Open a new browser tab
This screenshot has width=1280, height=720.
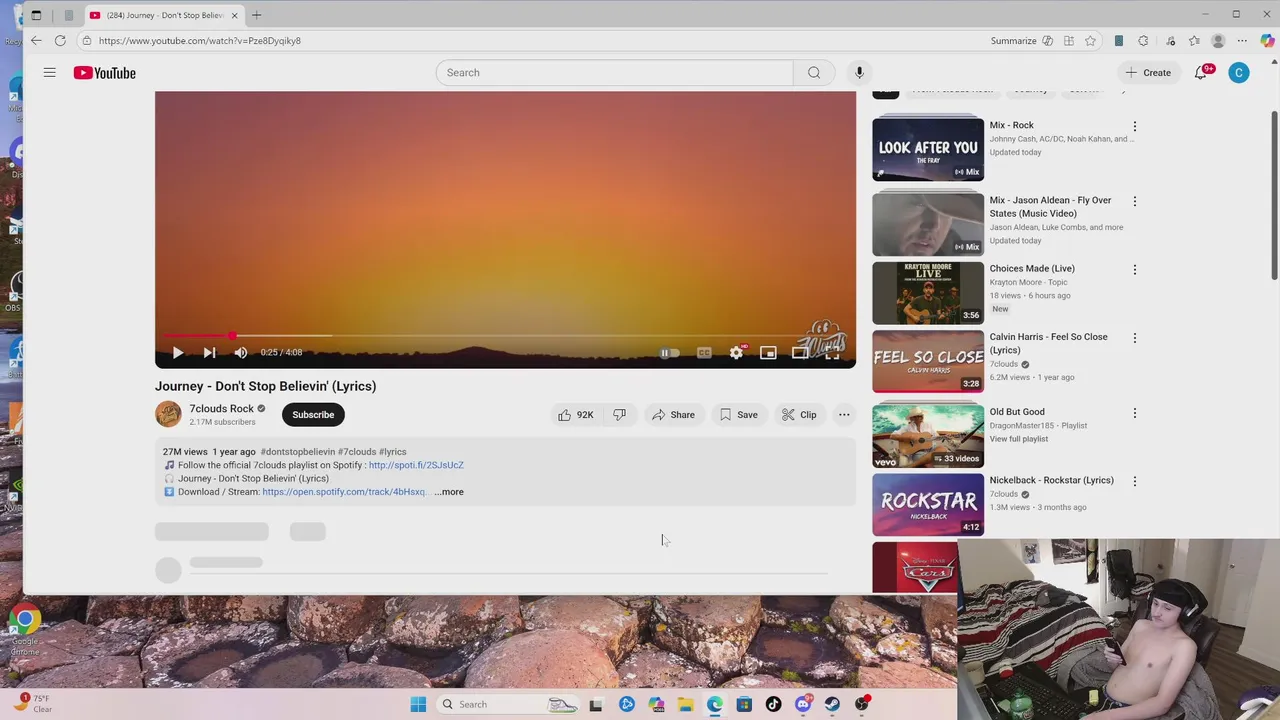[x=256, y=15]
